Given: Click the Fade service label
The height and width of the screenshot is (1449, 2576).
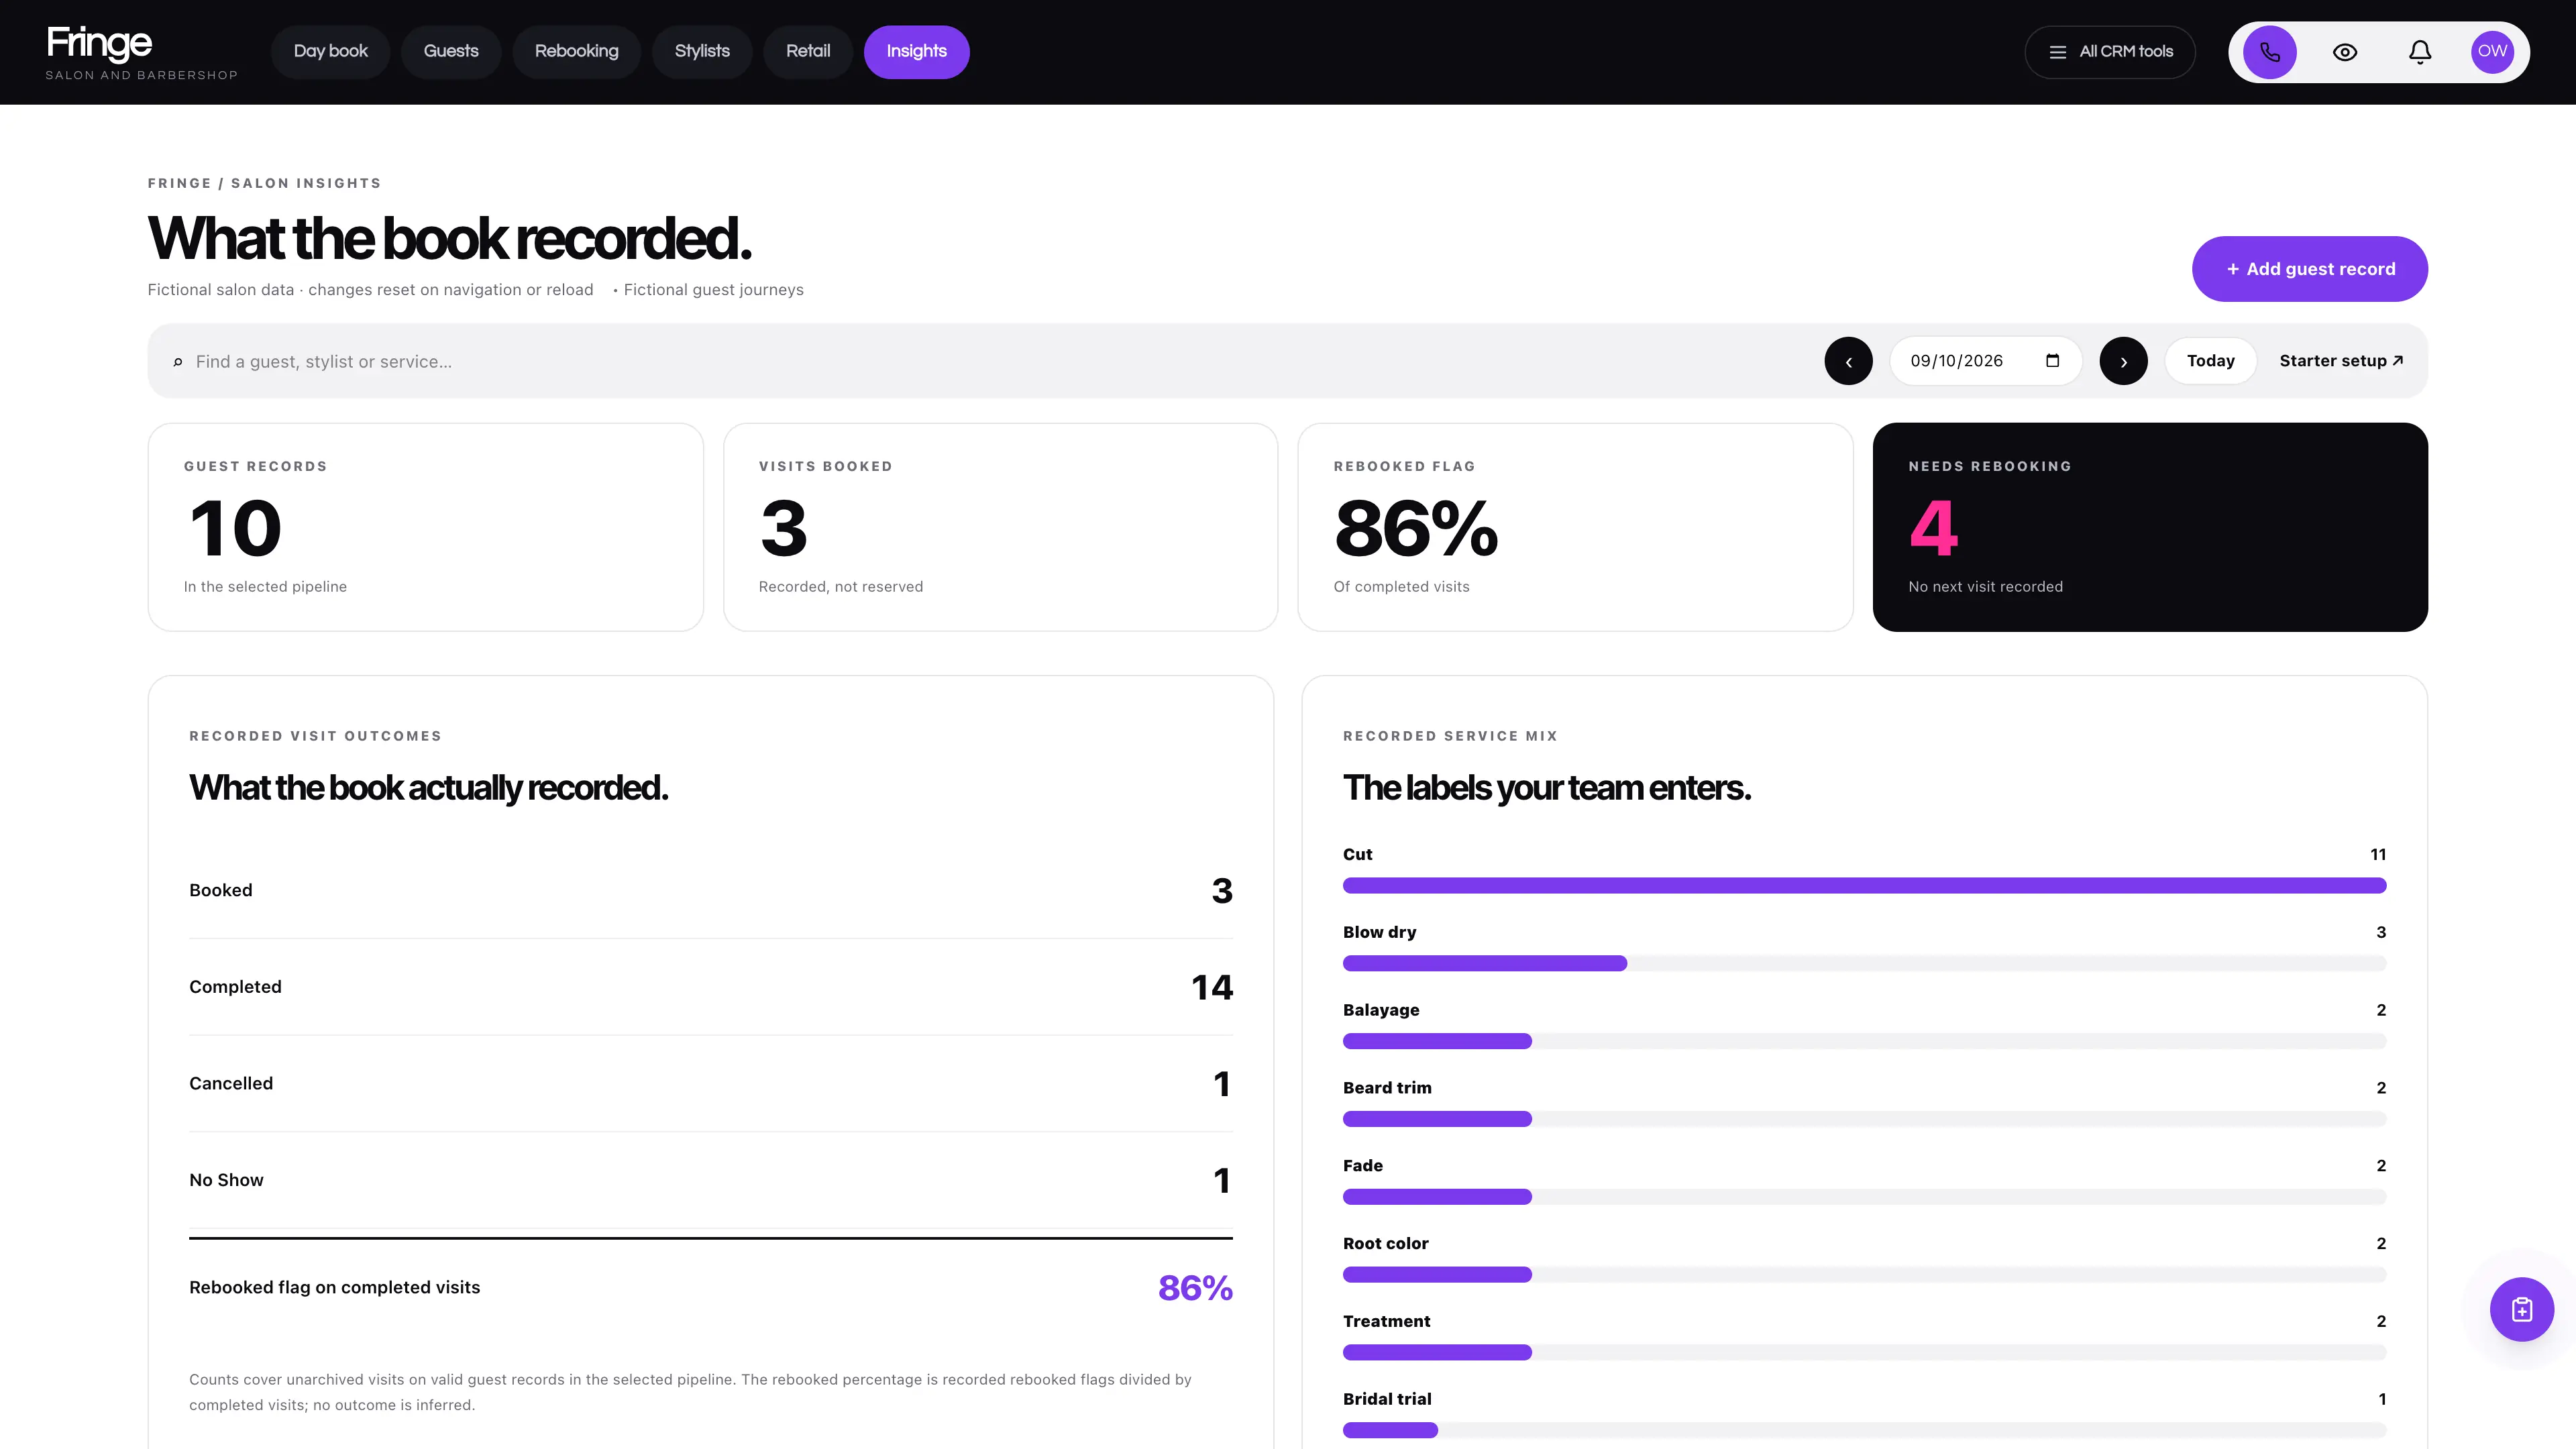Looking at the screenshot, I should 1362,1166.
